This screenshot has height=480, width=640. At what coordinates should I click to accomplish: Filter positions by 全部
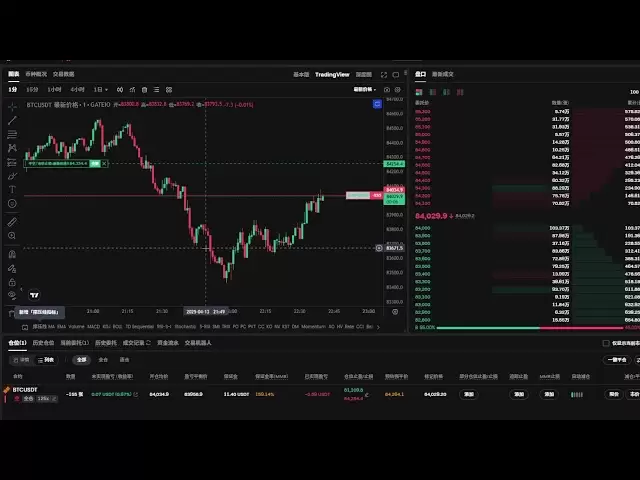click(82, 360)
